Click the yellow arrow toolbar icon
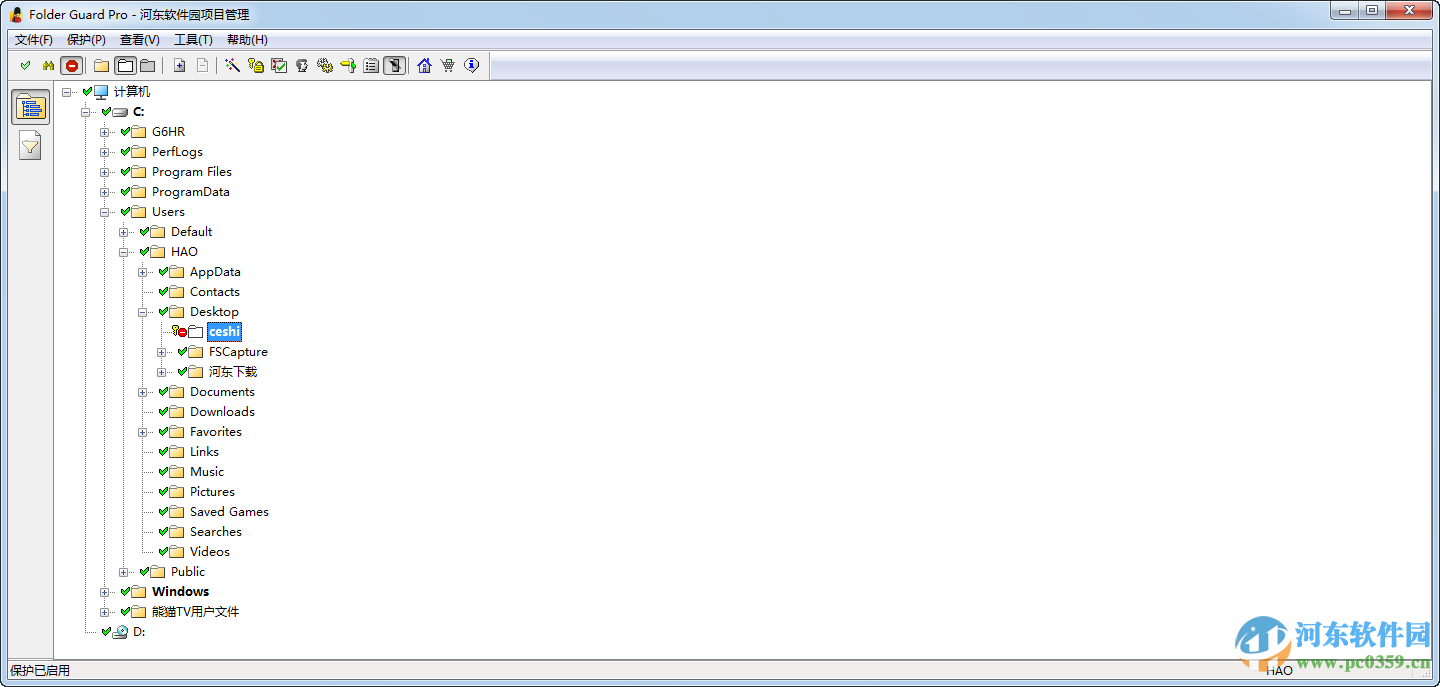The image size is (1440, 687). pyautogui.click(x=348, y=66)
